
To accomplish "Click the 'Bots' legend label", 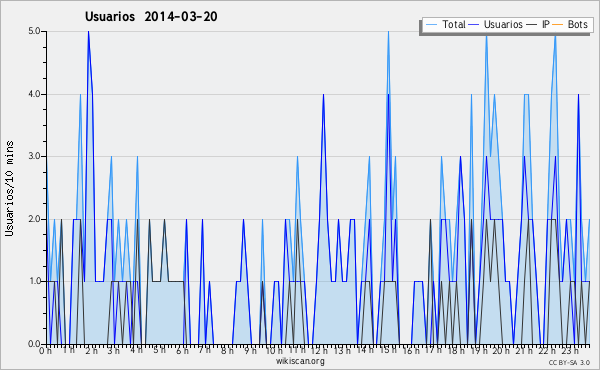I will pos(577,24).
